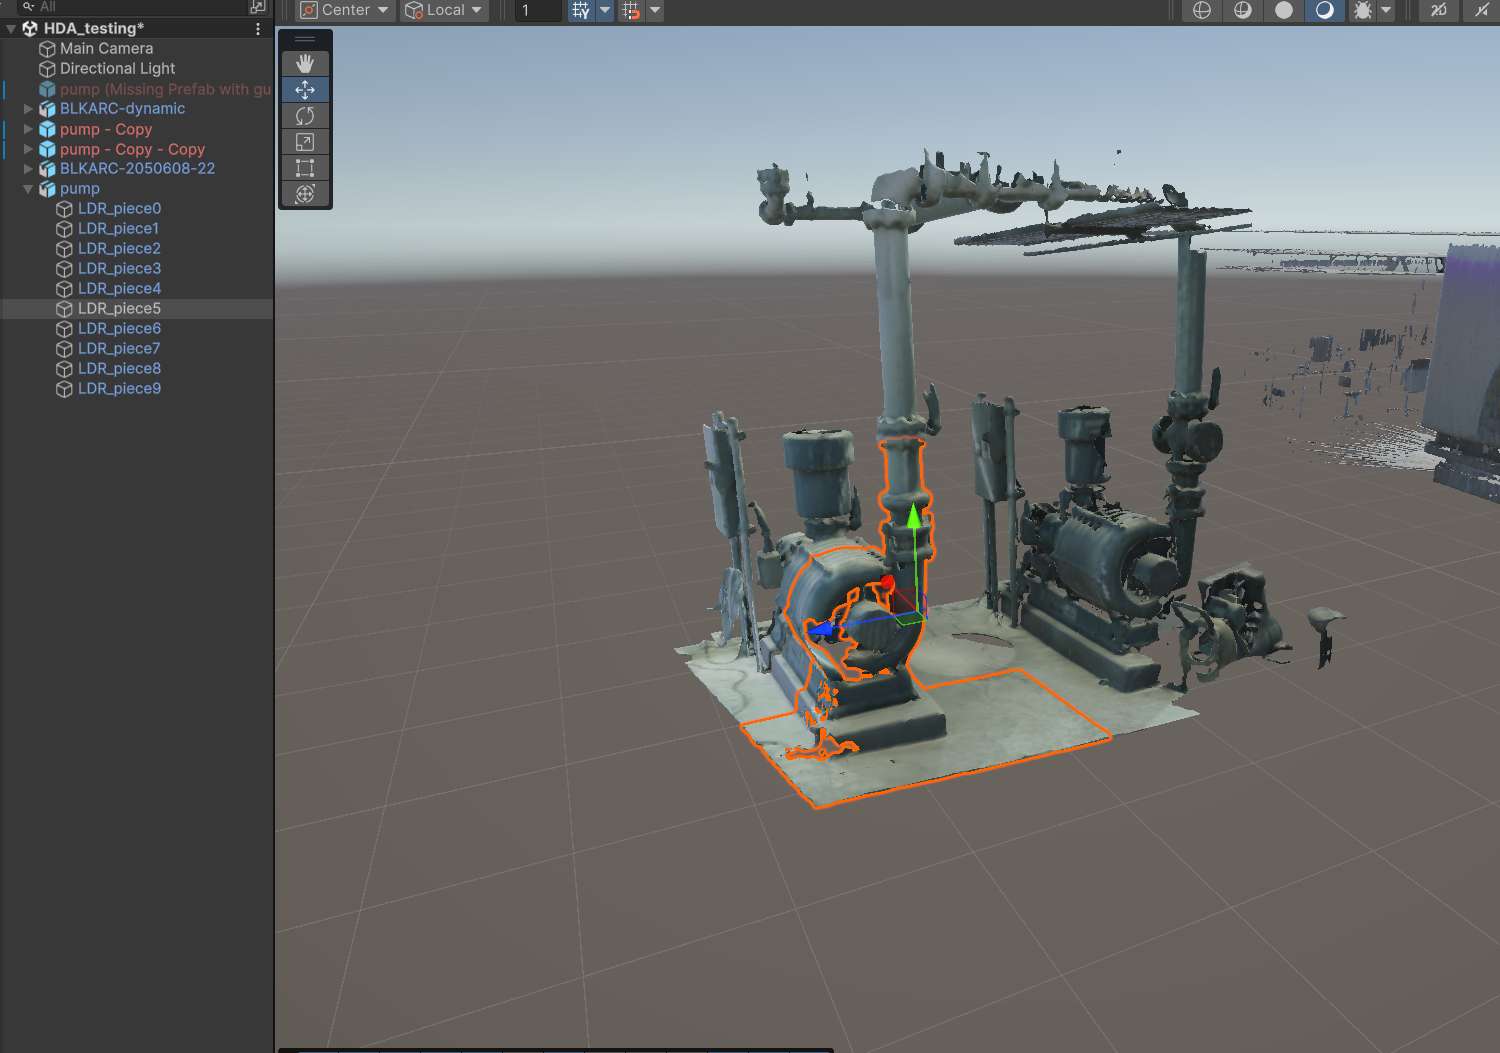Toggle 2D view mode
Image resolution: width=1500 pixels, height=1053 pixels.
click(1438, 10)
